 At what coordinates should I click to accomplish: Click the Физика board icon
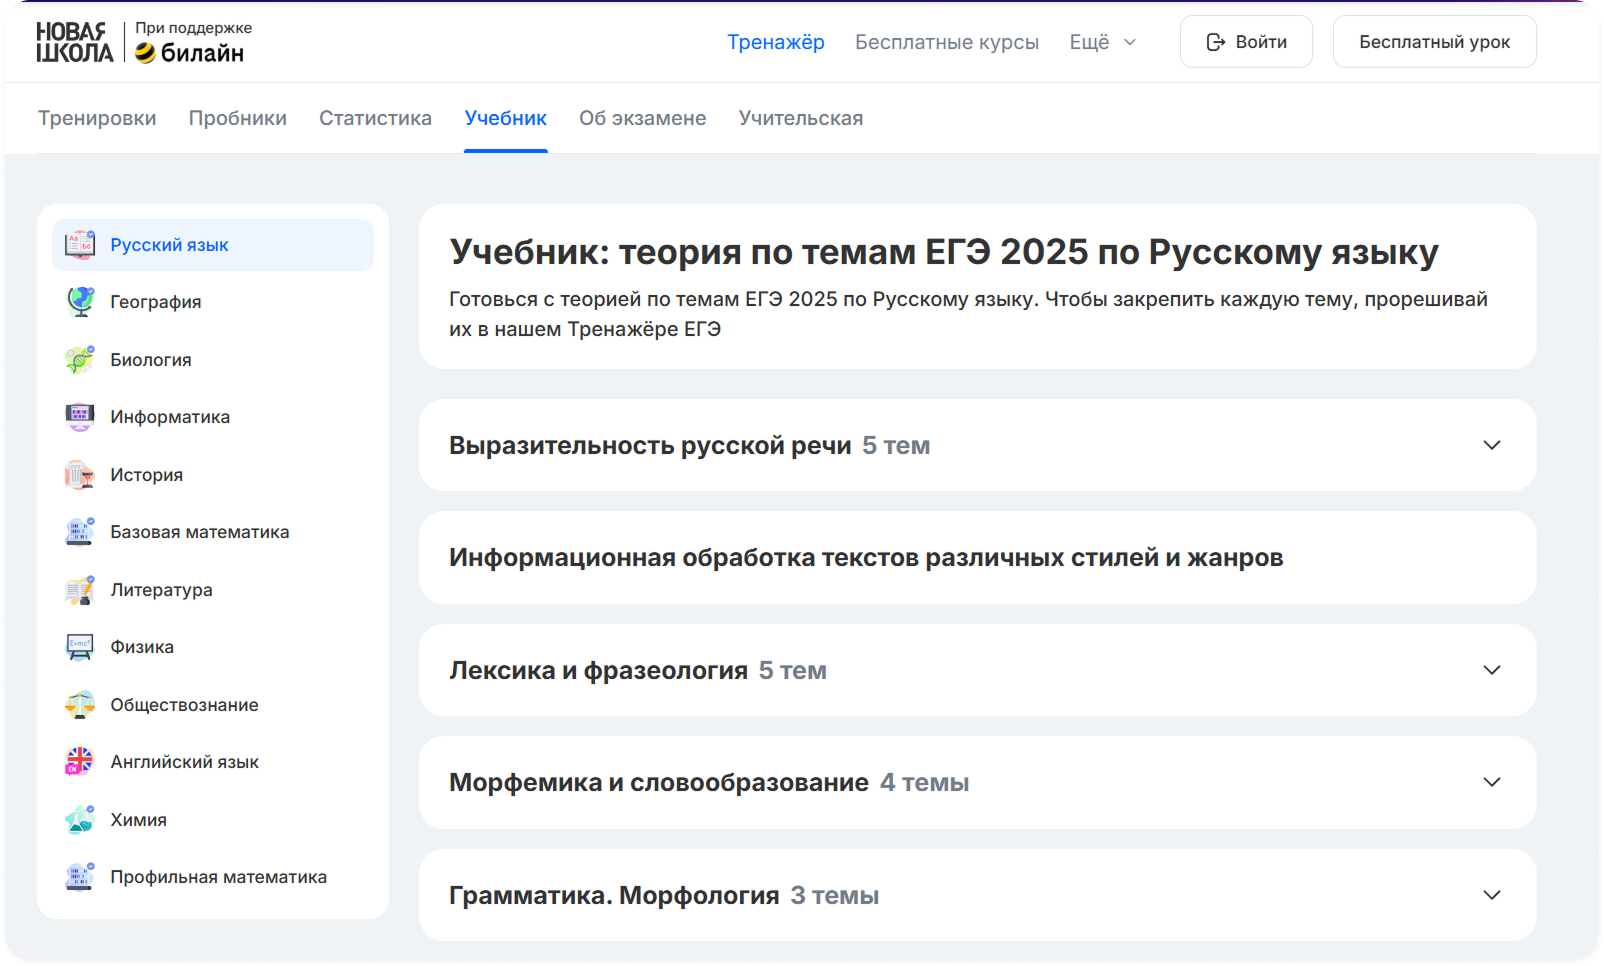point(80,647)
